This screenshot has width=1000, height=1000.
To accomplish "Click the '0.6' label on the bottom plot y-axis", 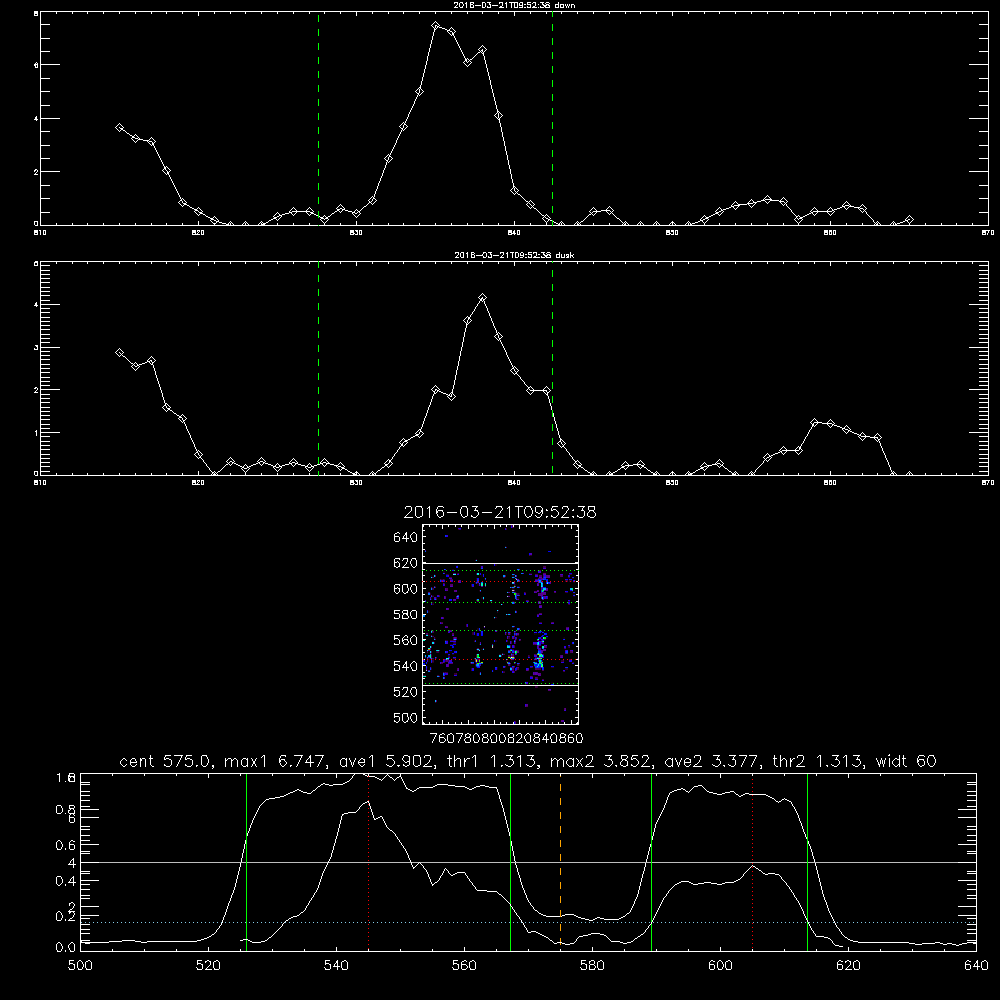I will point(66,845).
